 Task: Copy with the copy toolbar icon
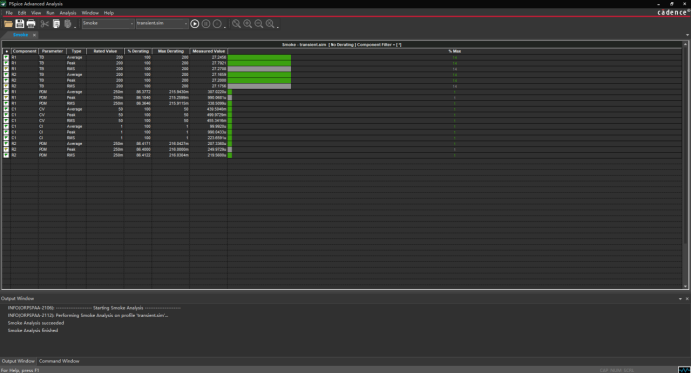pyautogui.click(x=56, y=24)
